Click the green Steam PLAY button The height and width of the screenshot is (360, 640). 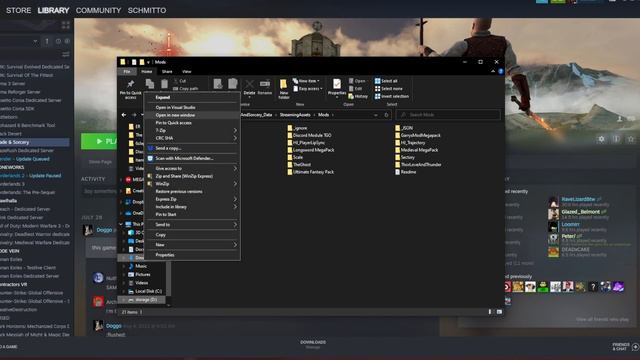(x=99, y=141)
